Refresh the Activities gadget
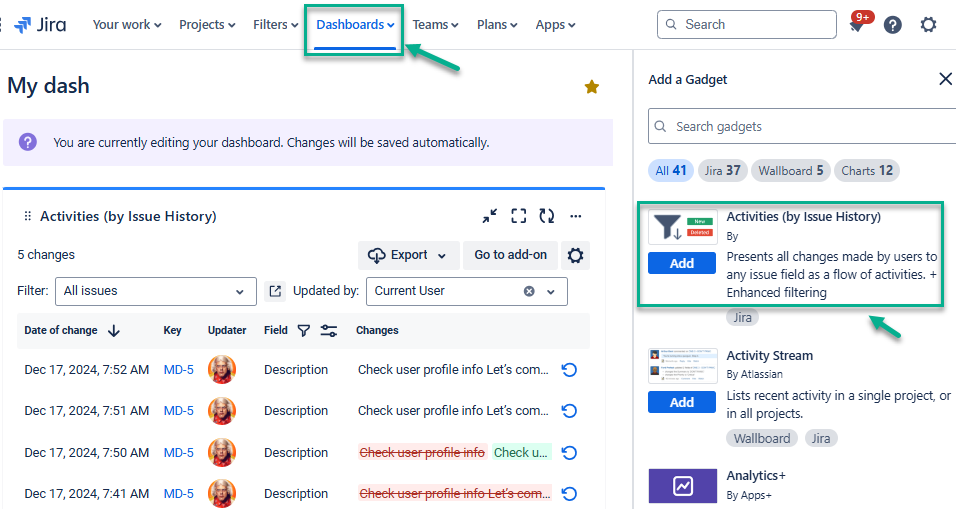 click(x=547, y=216)
